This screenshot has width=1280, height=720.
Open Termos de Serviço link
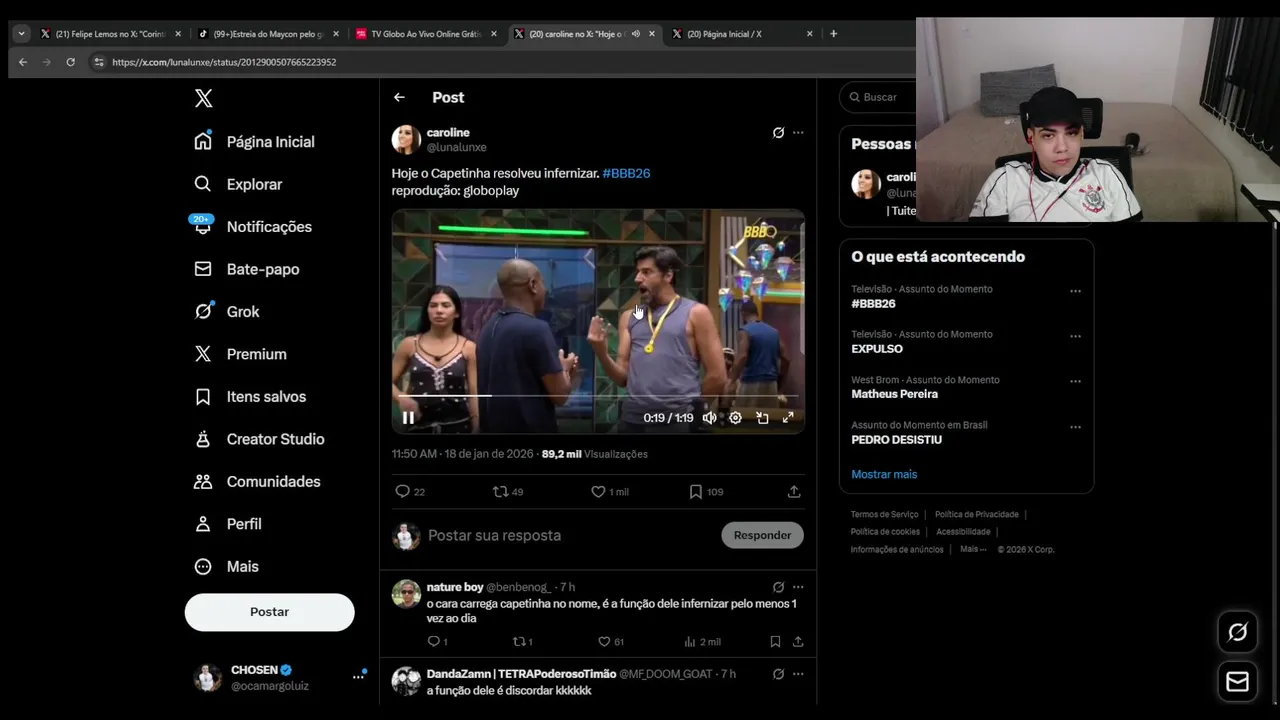coord(884,514)
